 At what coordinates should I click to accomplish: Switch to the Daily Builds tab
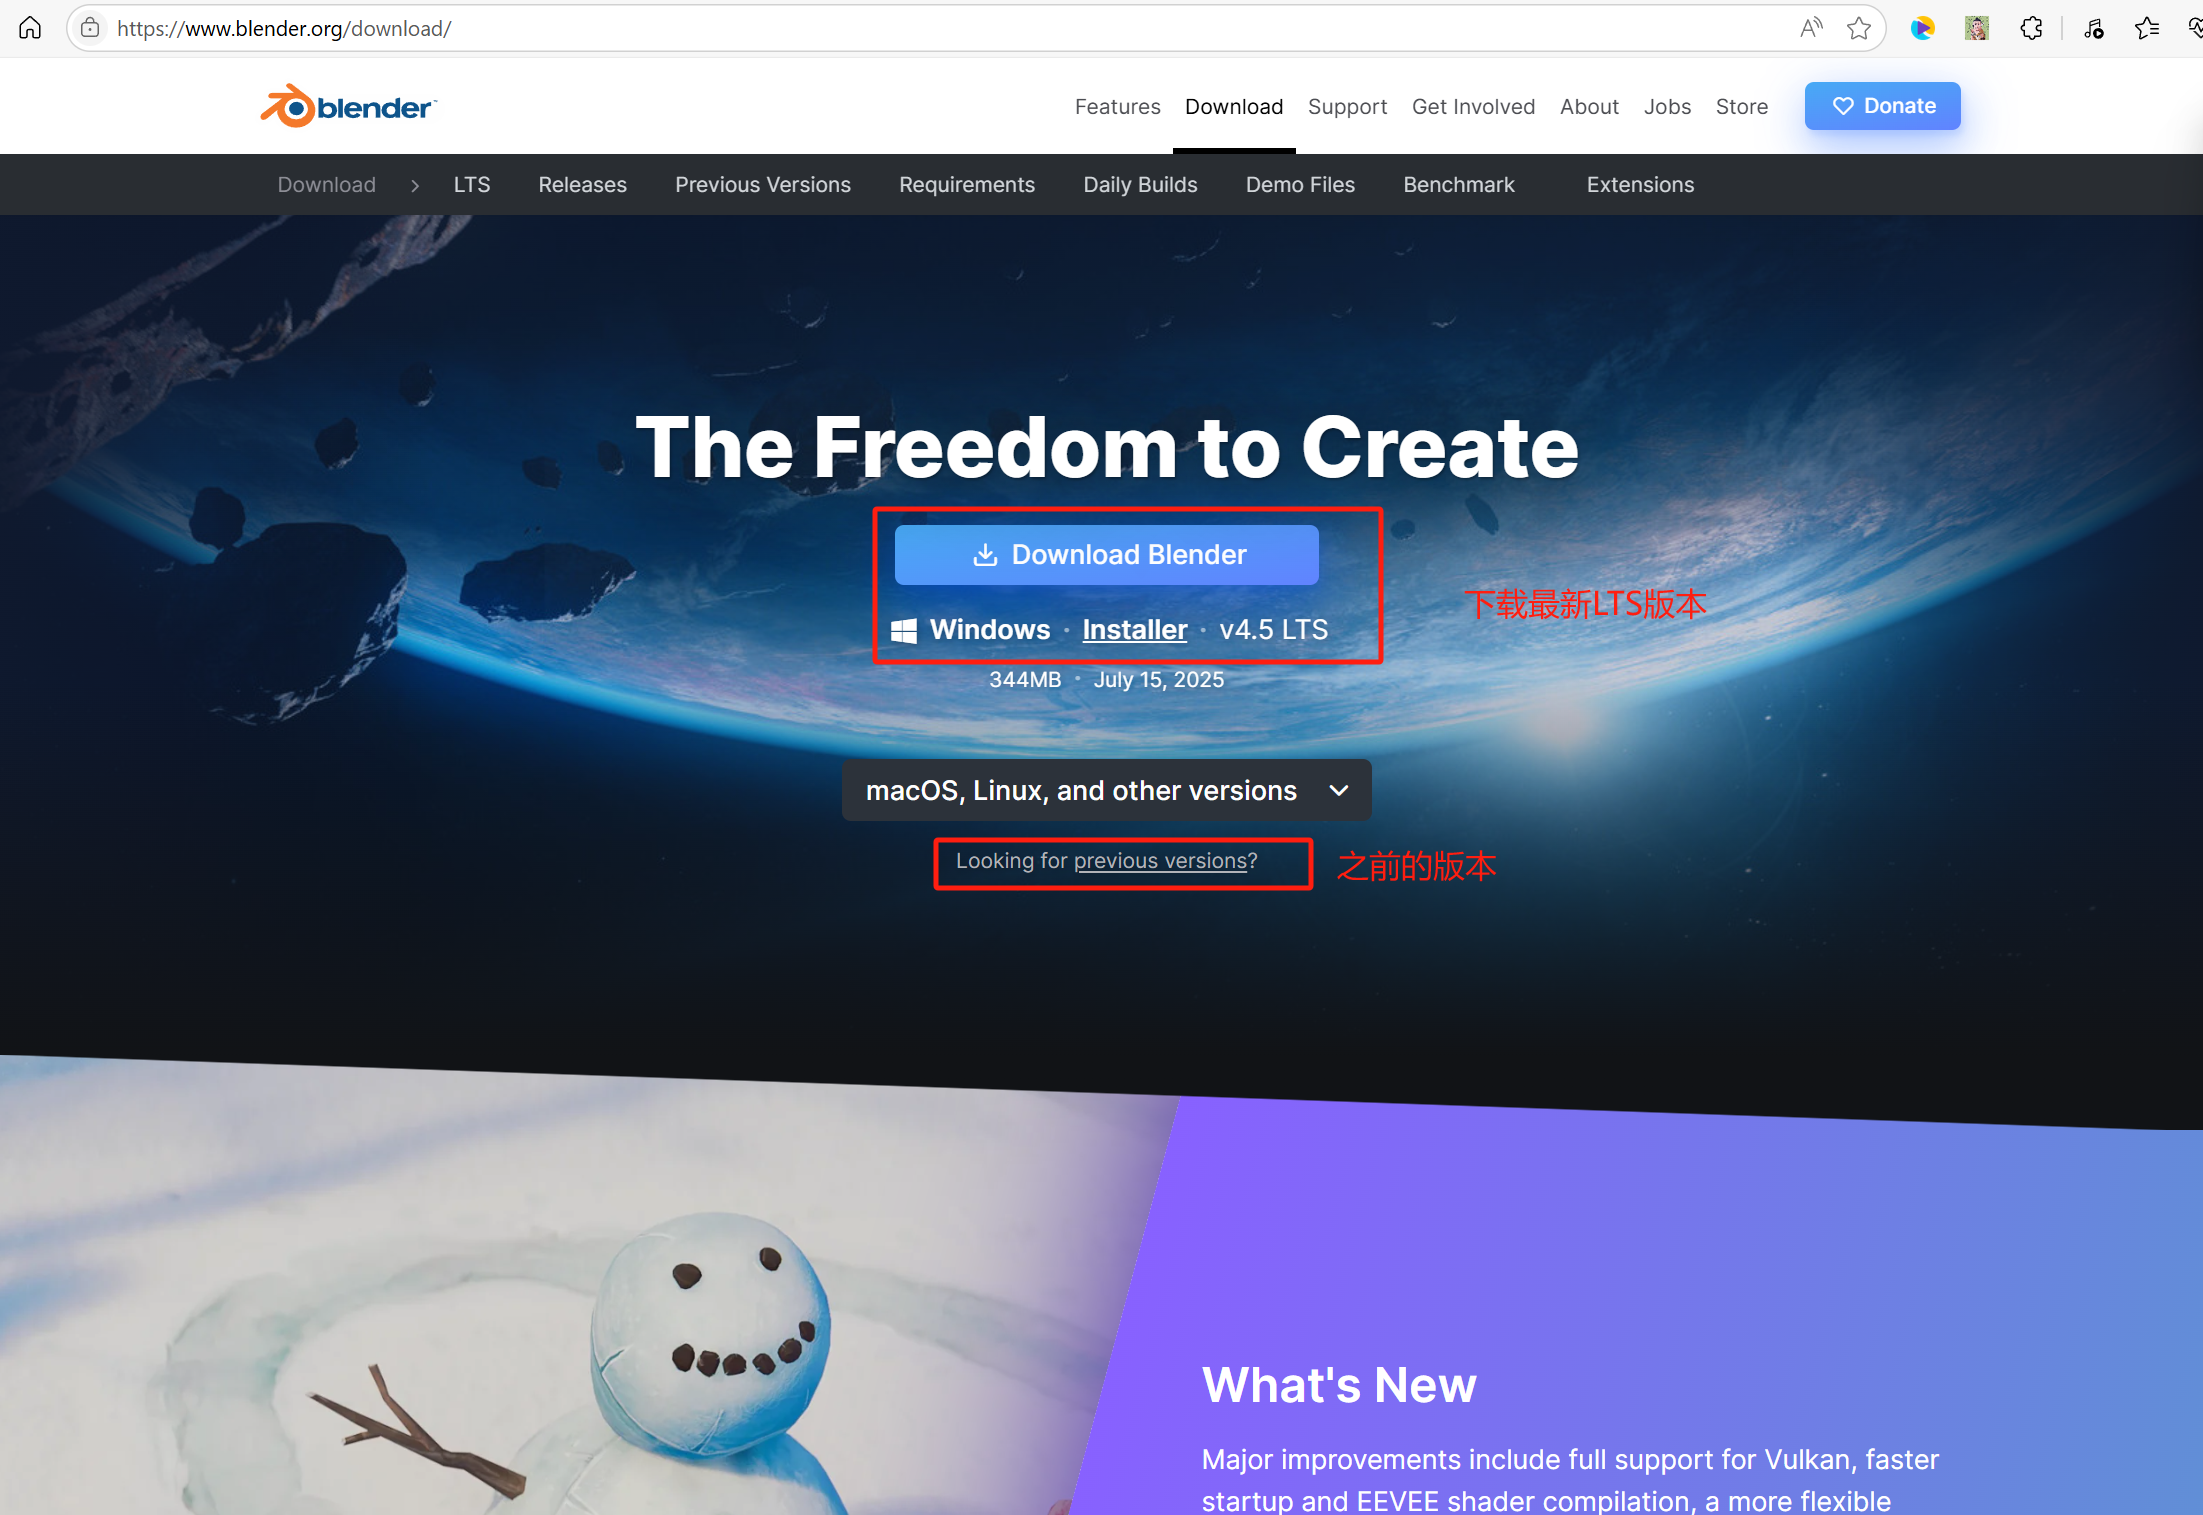click(x=1140, y=185)
